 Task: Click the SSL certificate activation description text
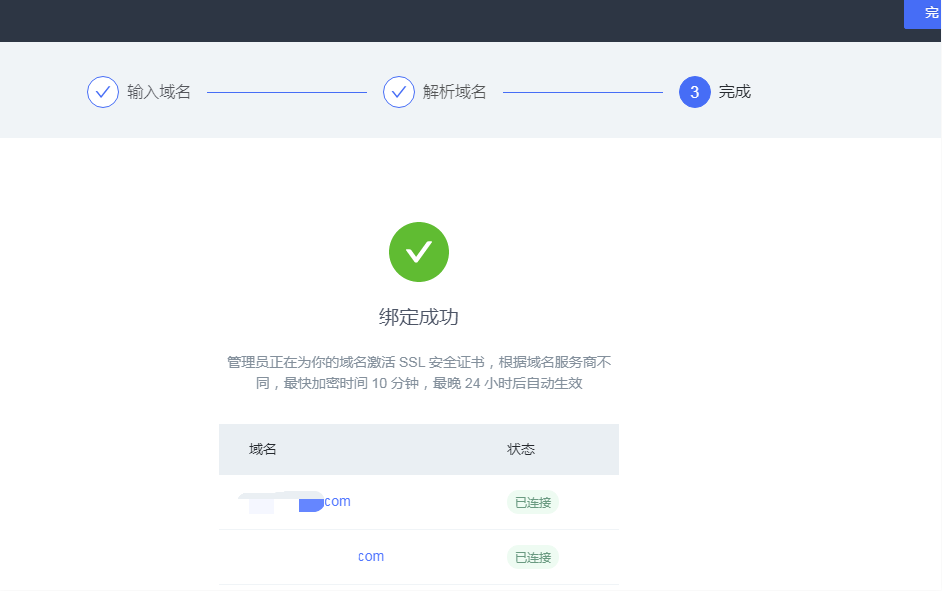coord(419,372)
